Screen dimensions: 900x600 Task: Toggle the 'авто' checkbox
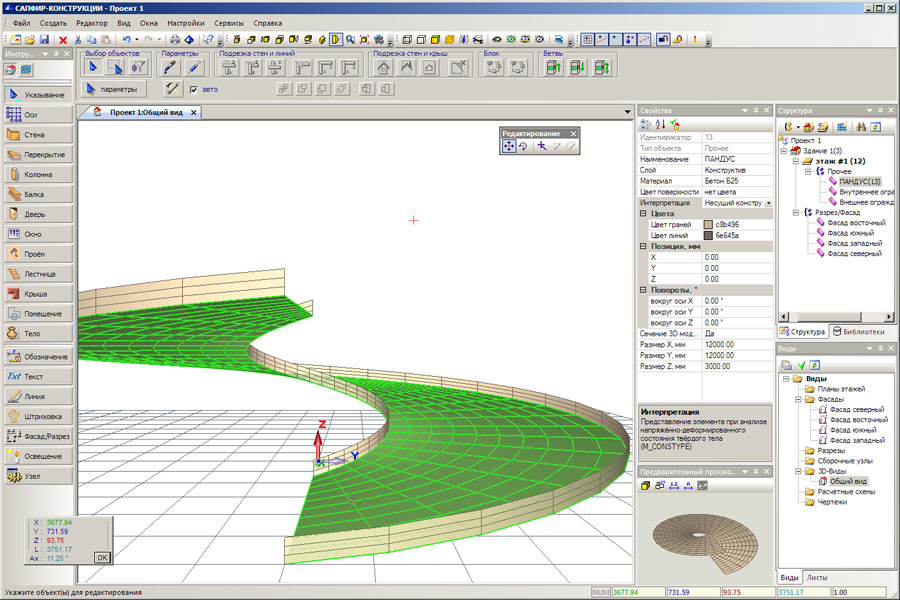click(x=194, y=89)
